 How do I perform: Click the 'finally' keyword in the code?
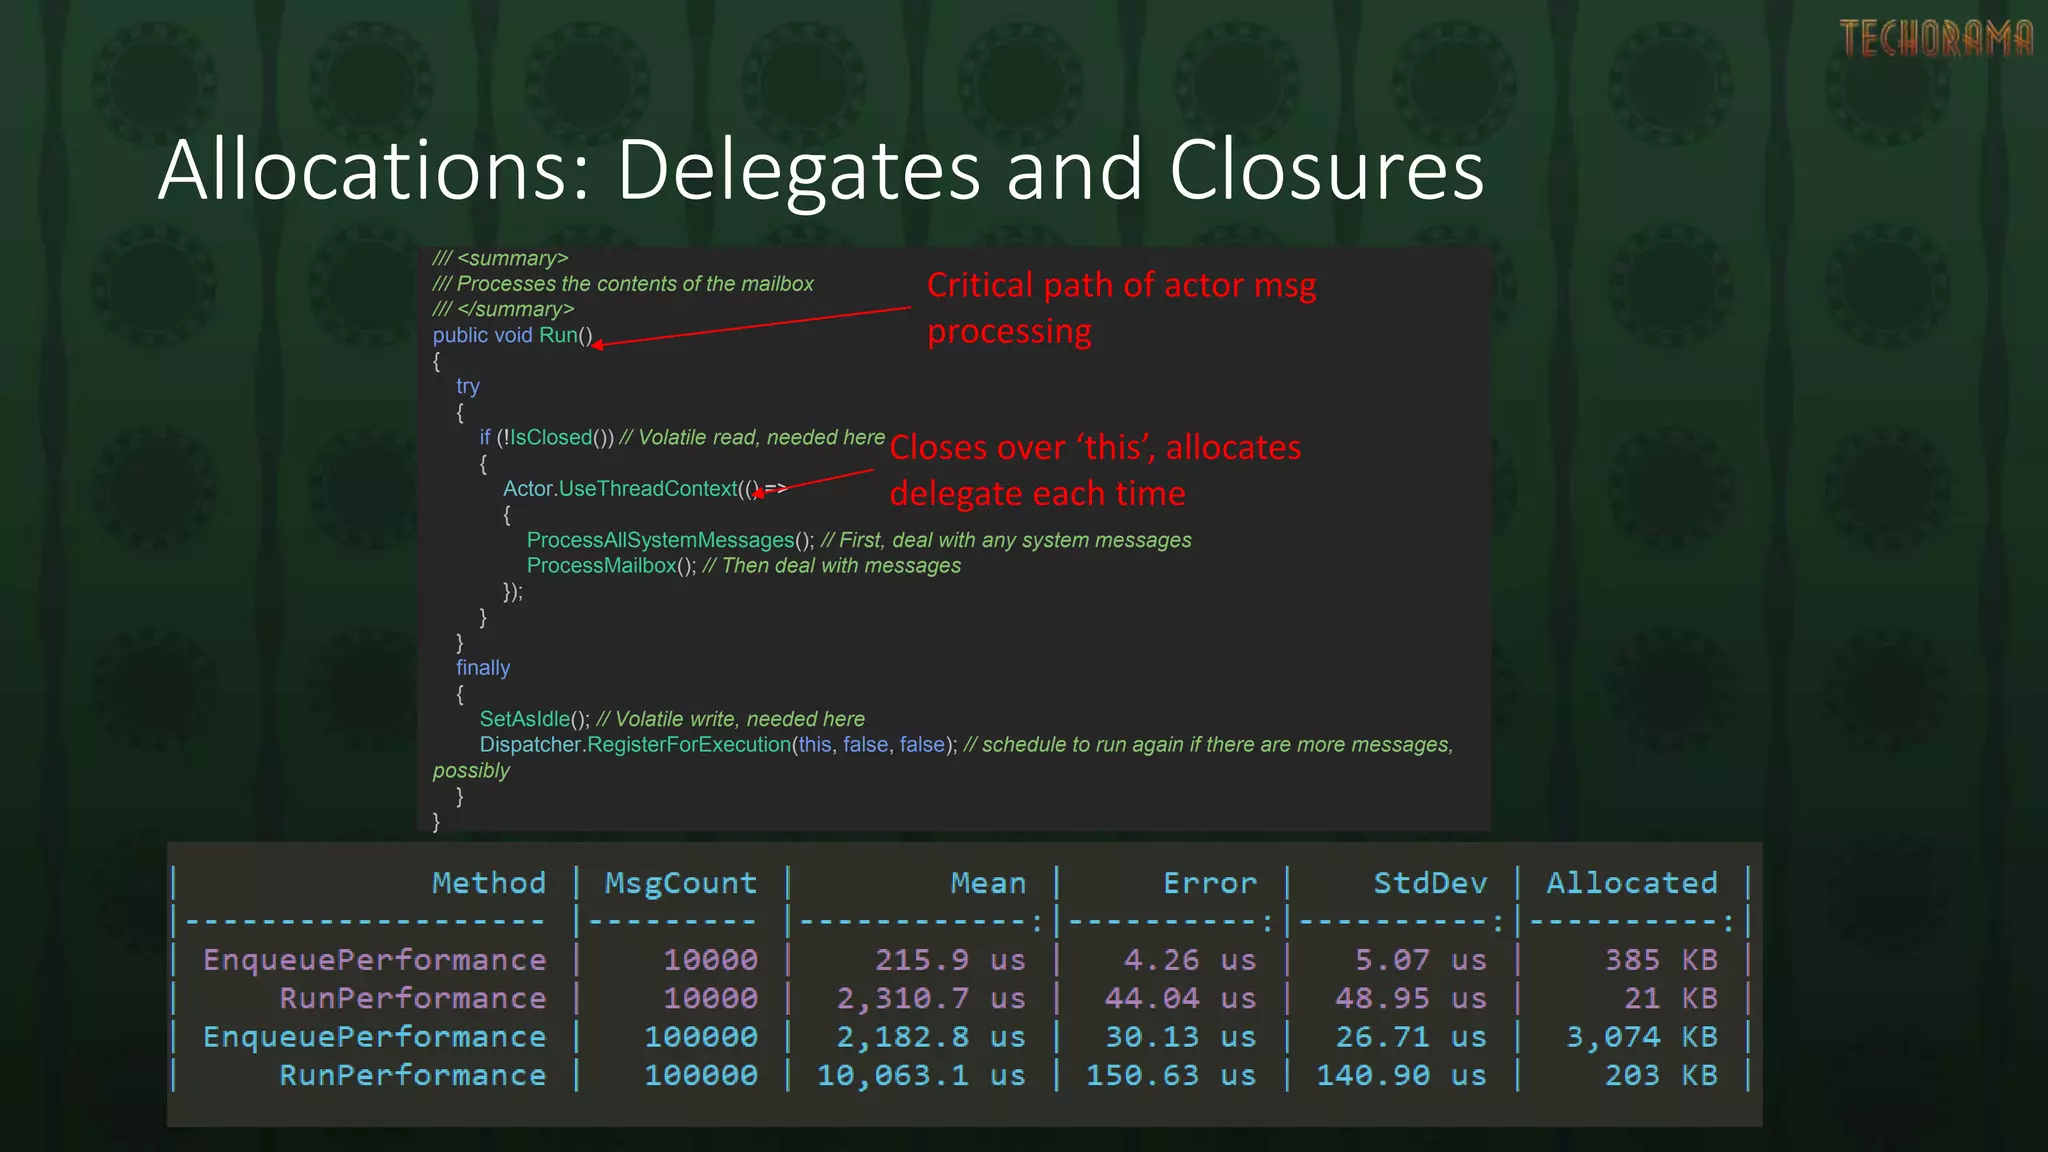[483, 668]
